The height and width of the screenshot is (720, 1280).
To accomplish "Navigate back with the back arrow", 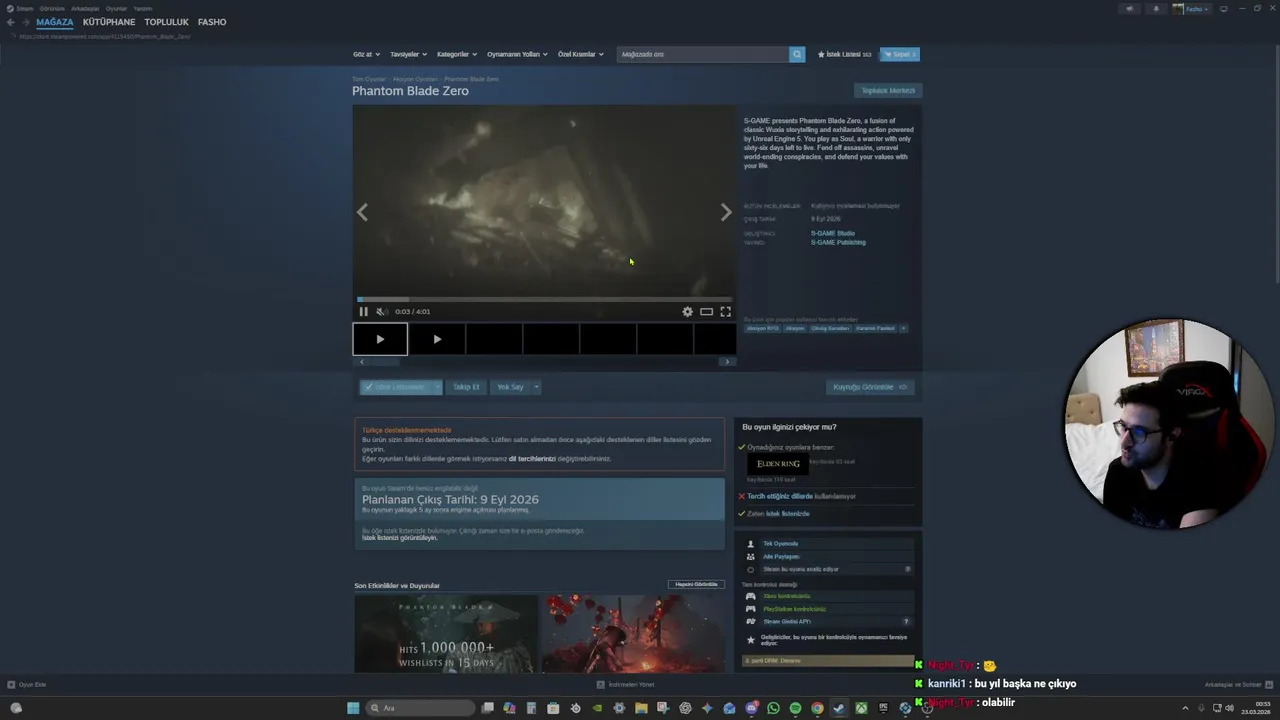I will pyautogui.click(x=10, y=22).
